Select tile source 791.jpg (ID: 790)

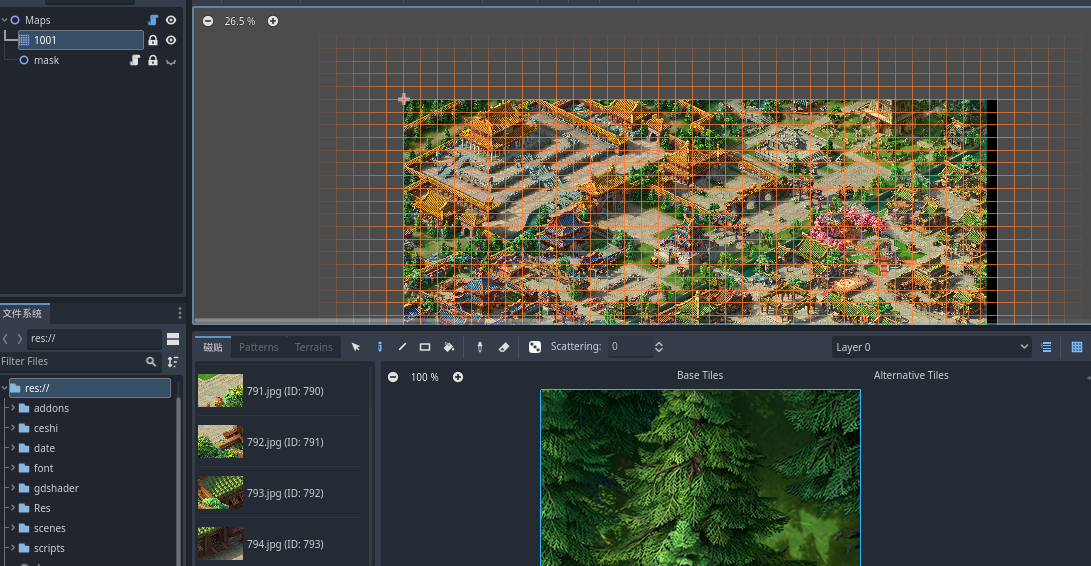click(278, 391)
